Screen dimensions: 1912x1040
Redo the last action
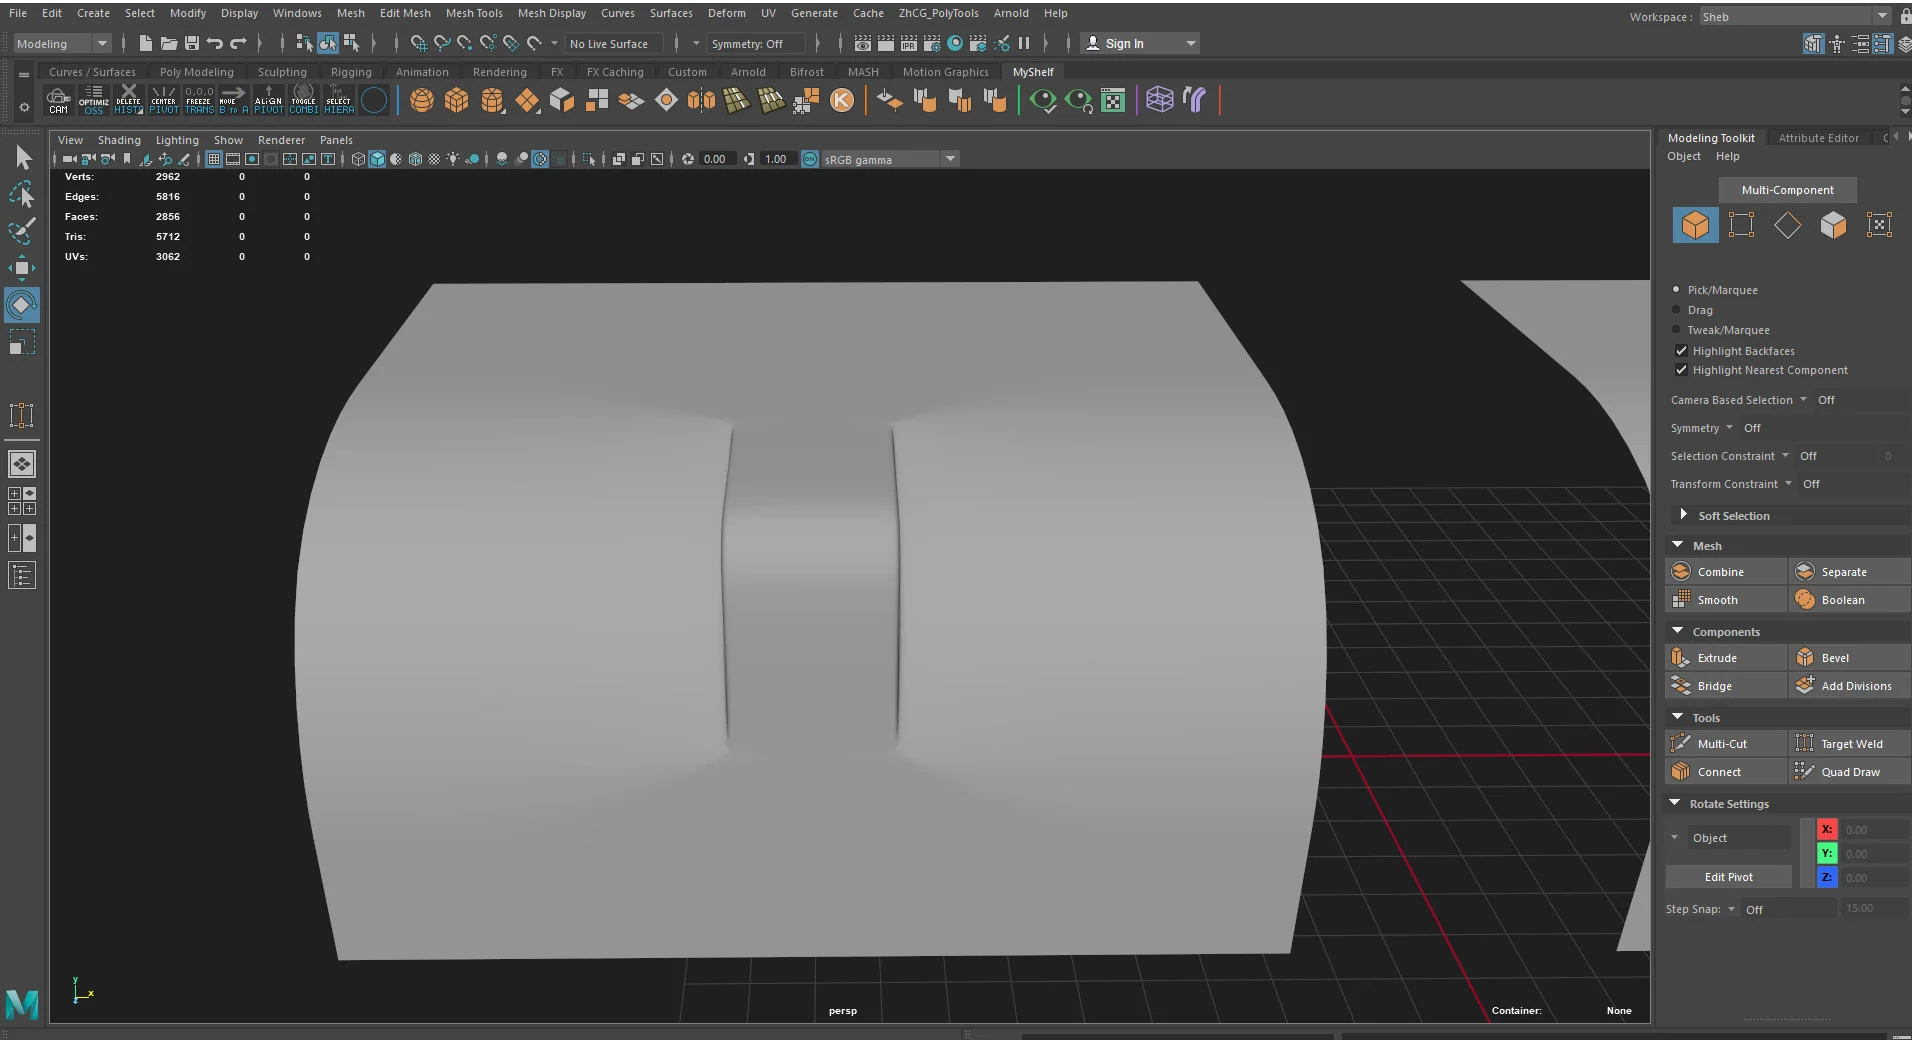pos(238,43)
